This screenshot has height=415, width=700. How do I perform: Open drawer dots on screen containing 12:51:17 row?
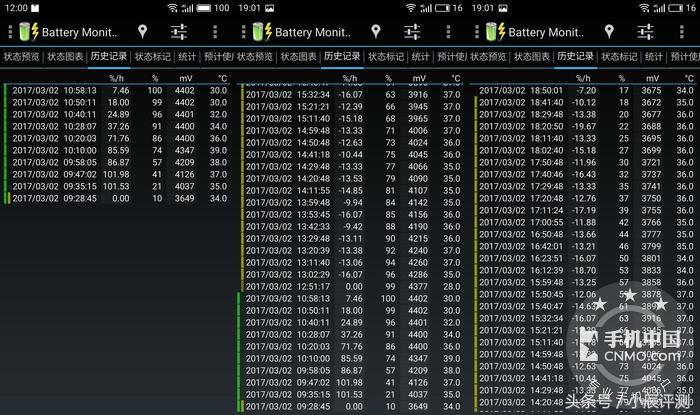243,32
